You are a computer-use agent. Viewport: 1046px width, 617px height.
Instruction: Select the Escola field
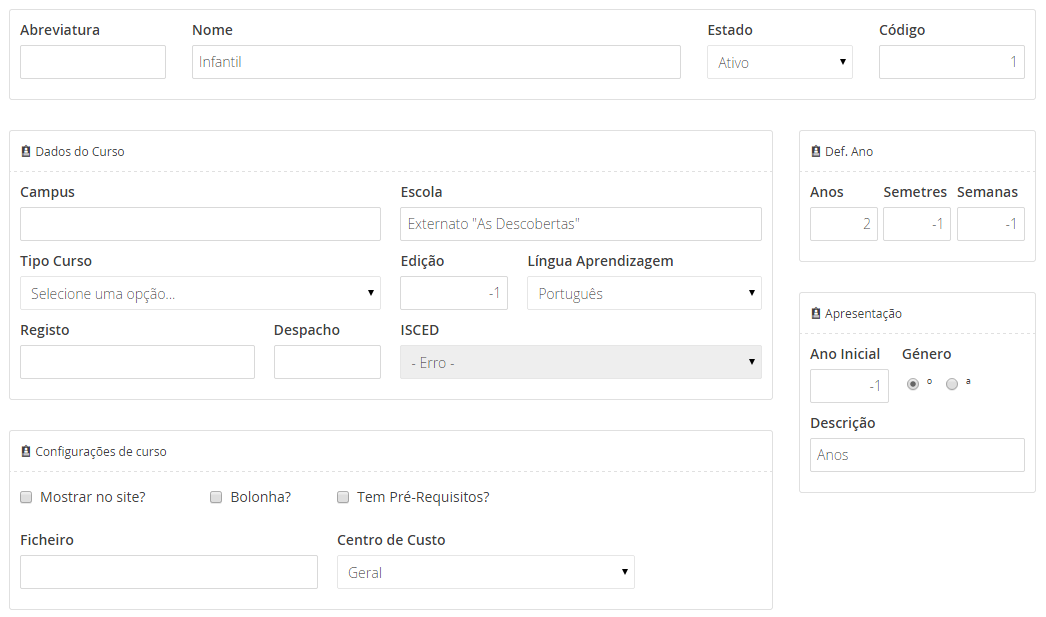[580, 224]
